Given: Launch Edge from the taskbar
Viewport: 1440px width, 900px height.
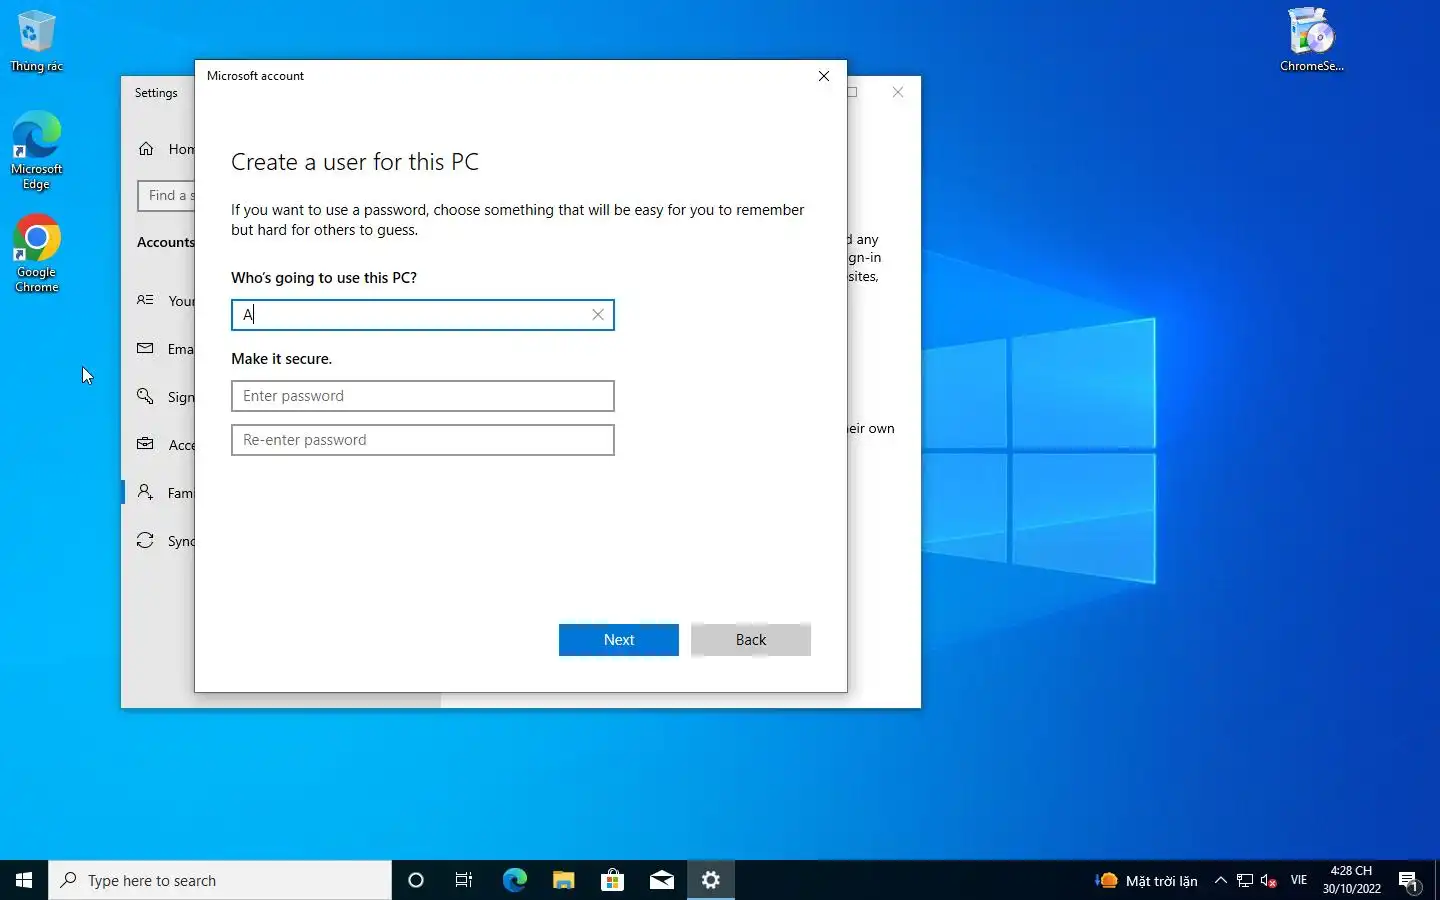Looking at the screenshot, I should 514,880.
